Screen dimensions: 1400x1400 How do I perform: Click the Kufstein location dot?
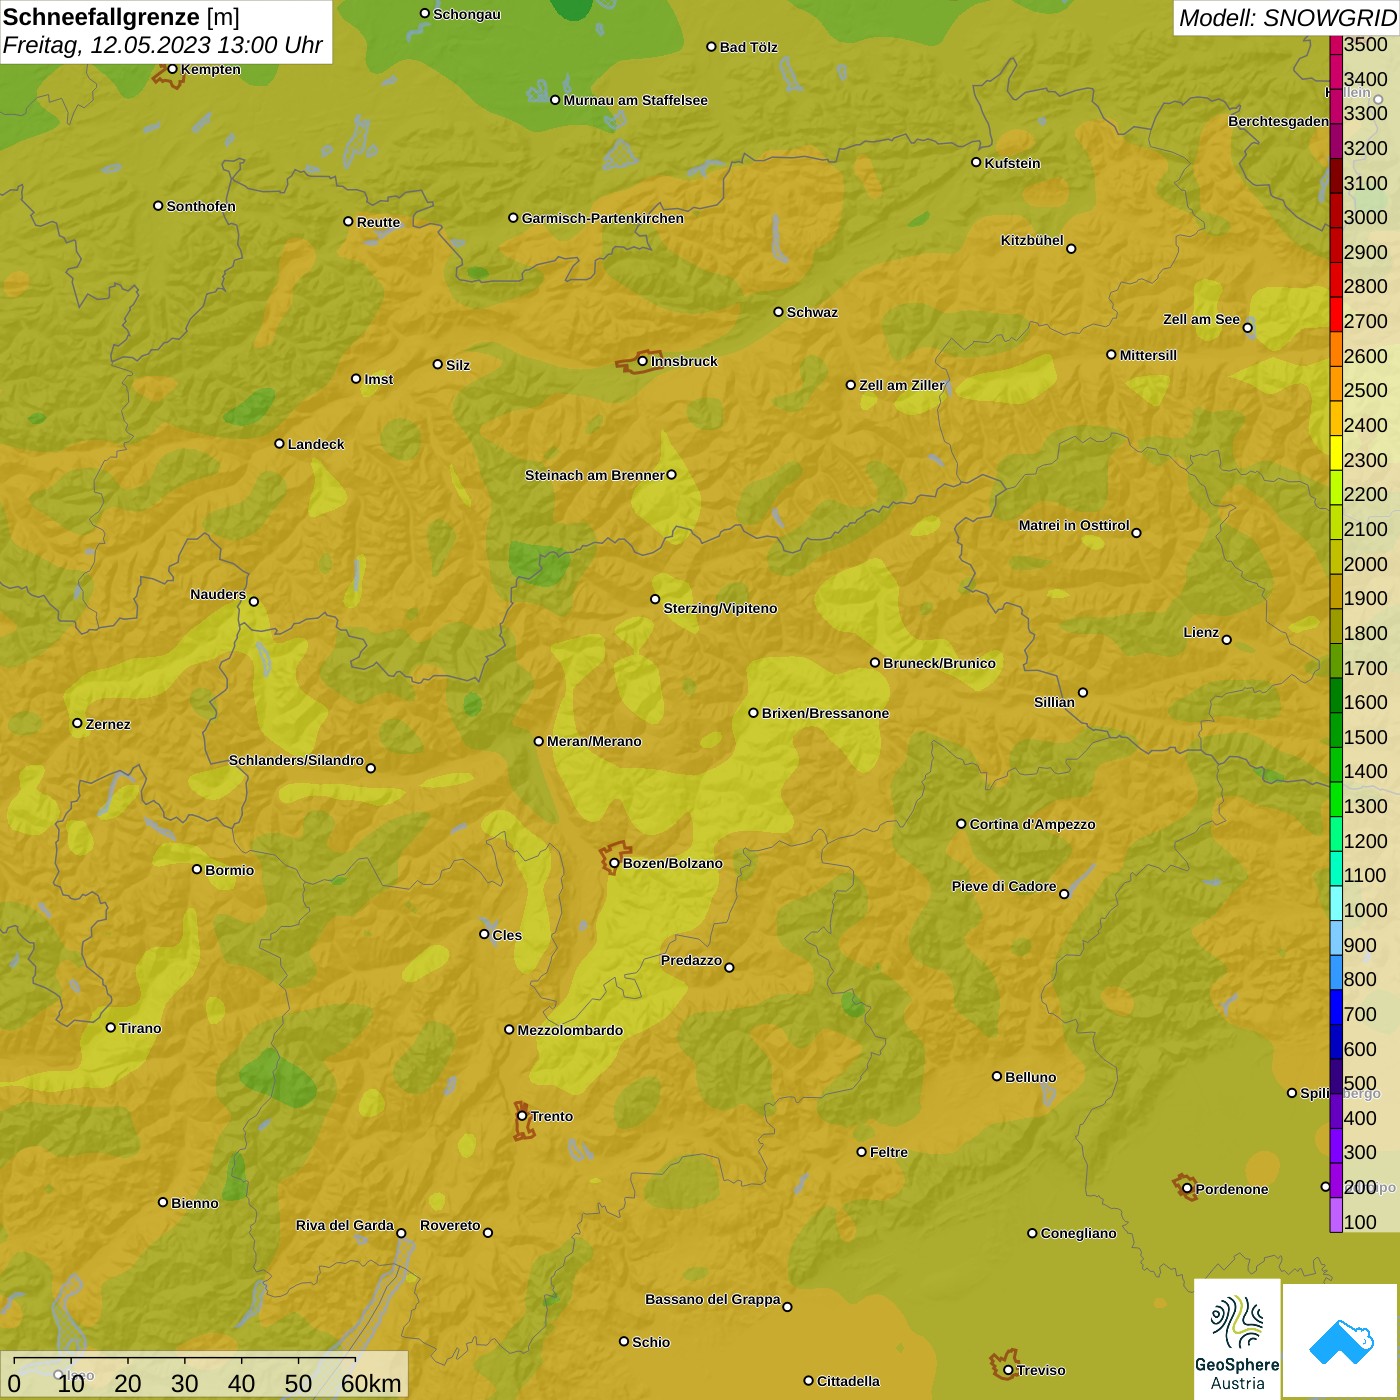point(976,162)
